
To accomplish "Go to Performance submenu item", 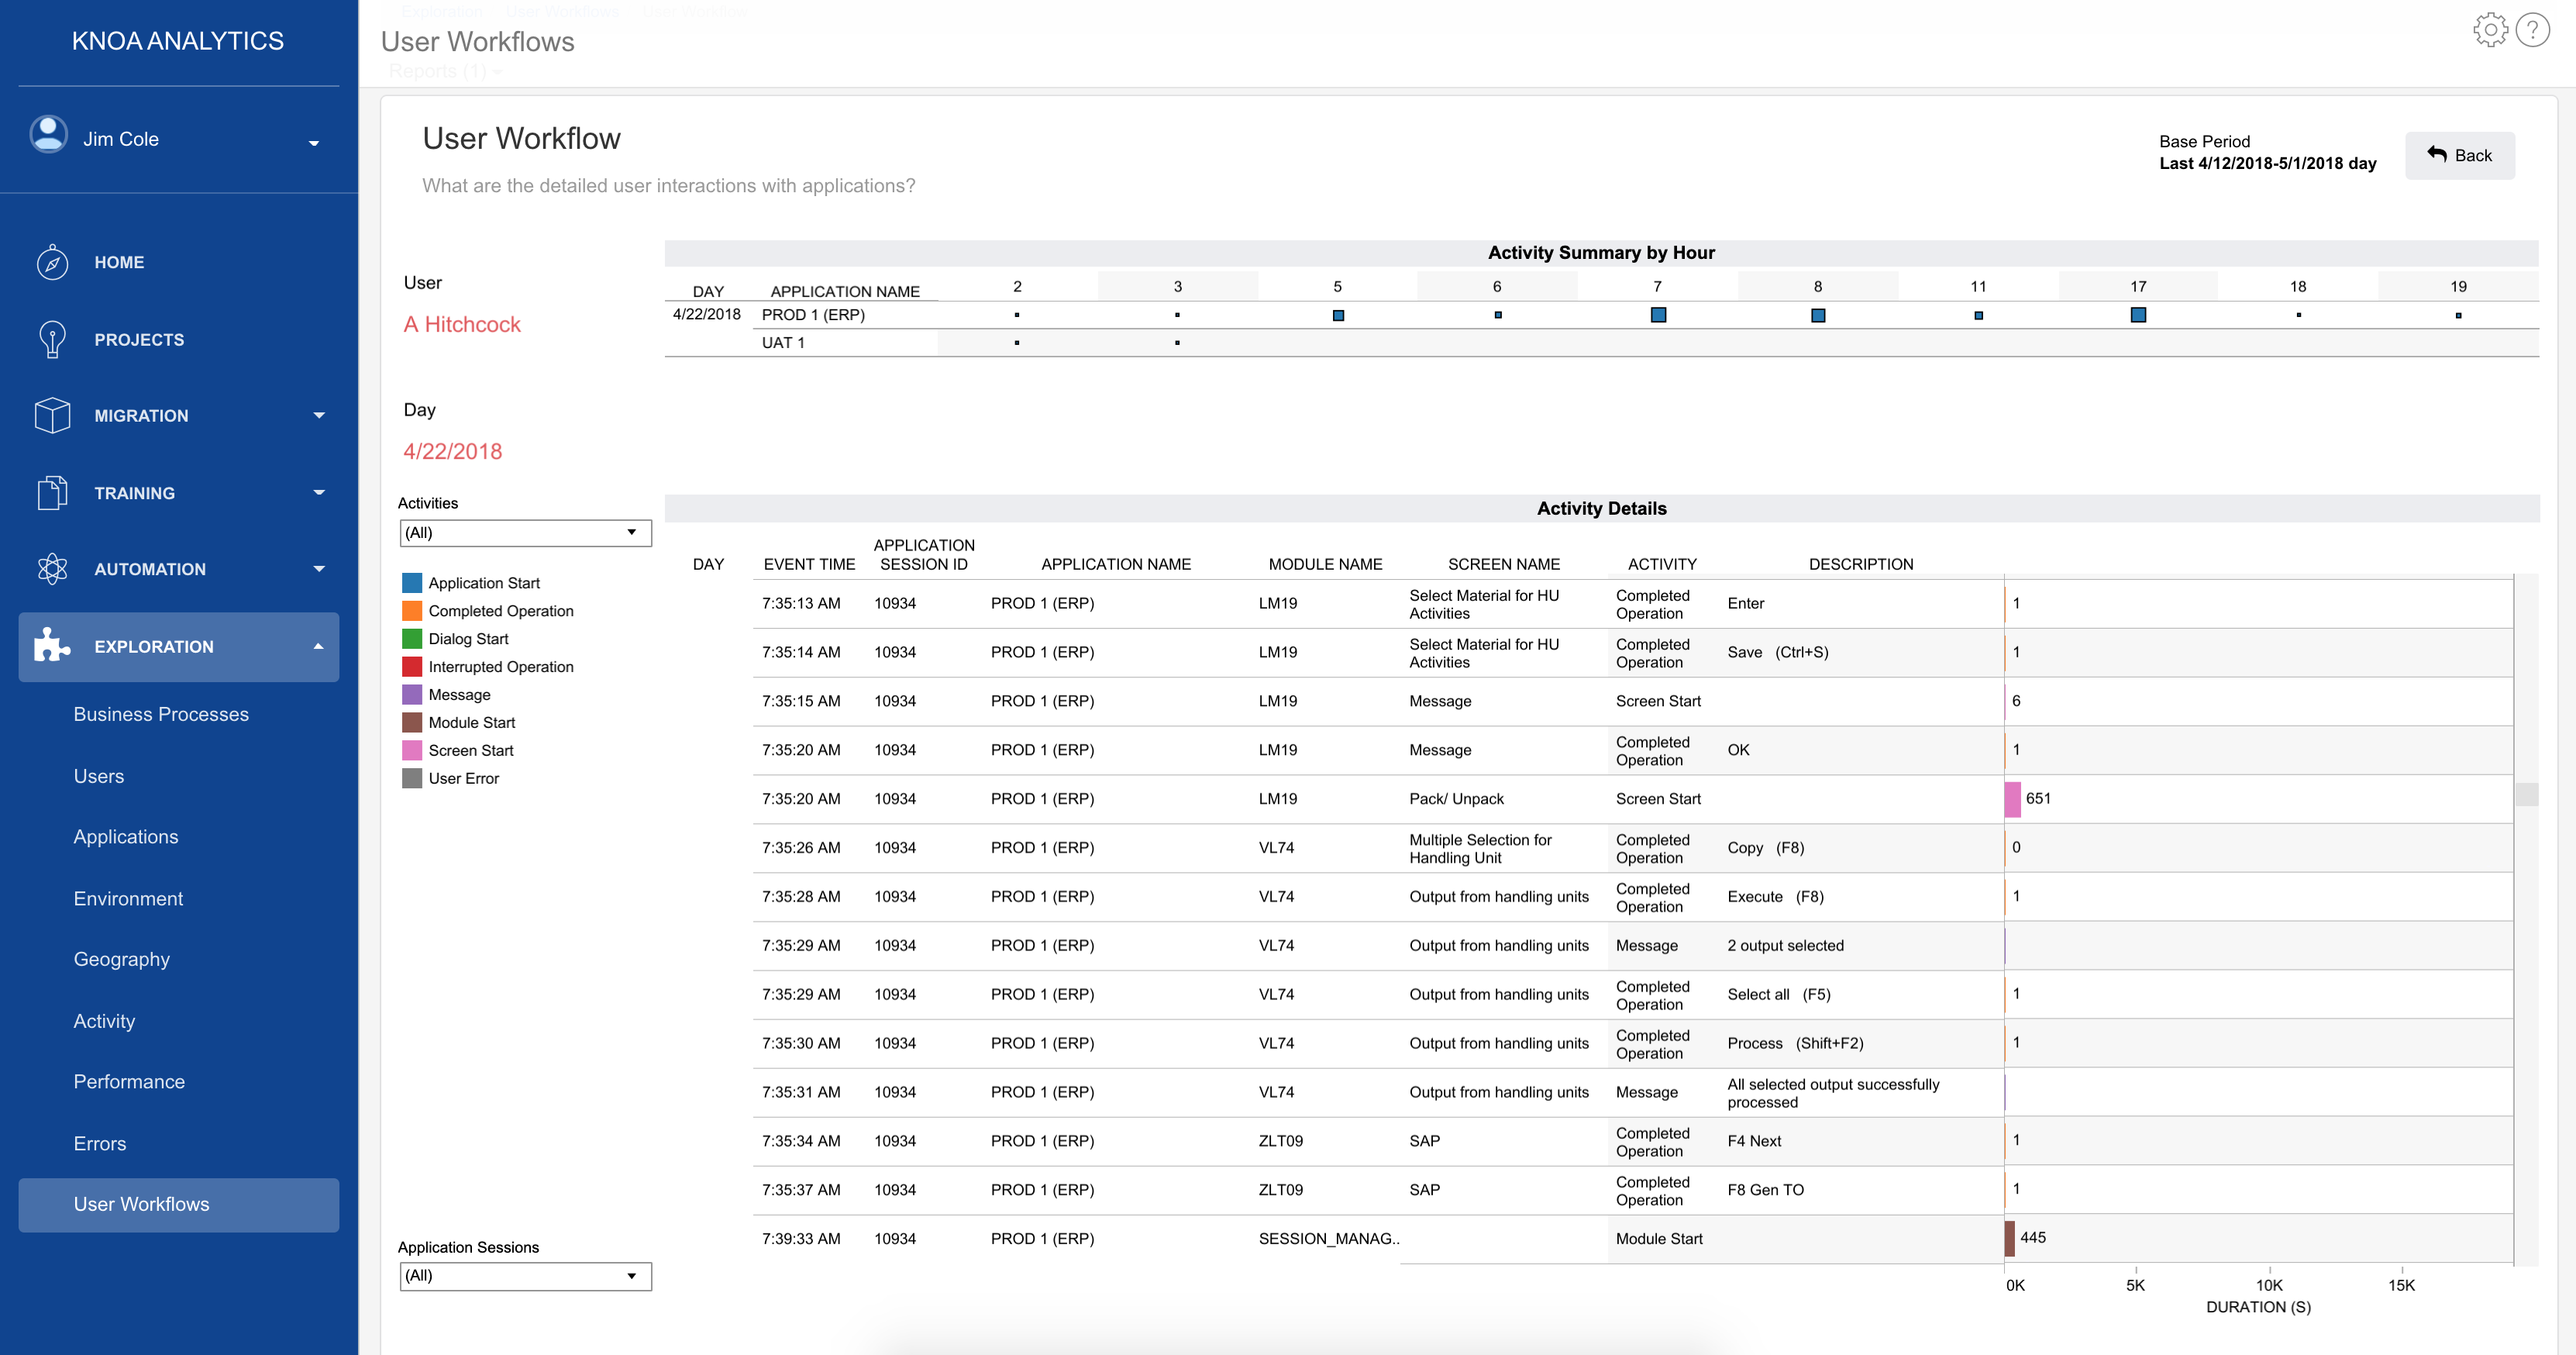I will click(x=129, y=1082).
